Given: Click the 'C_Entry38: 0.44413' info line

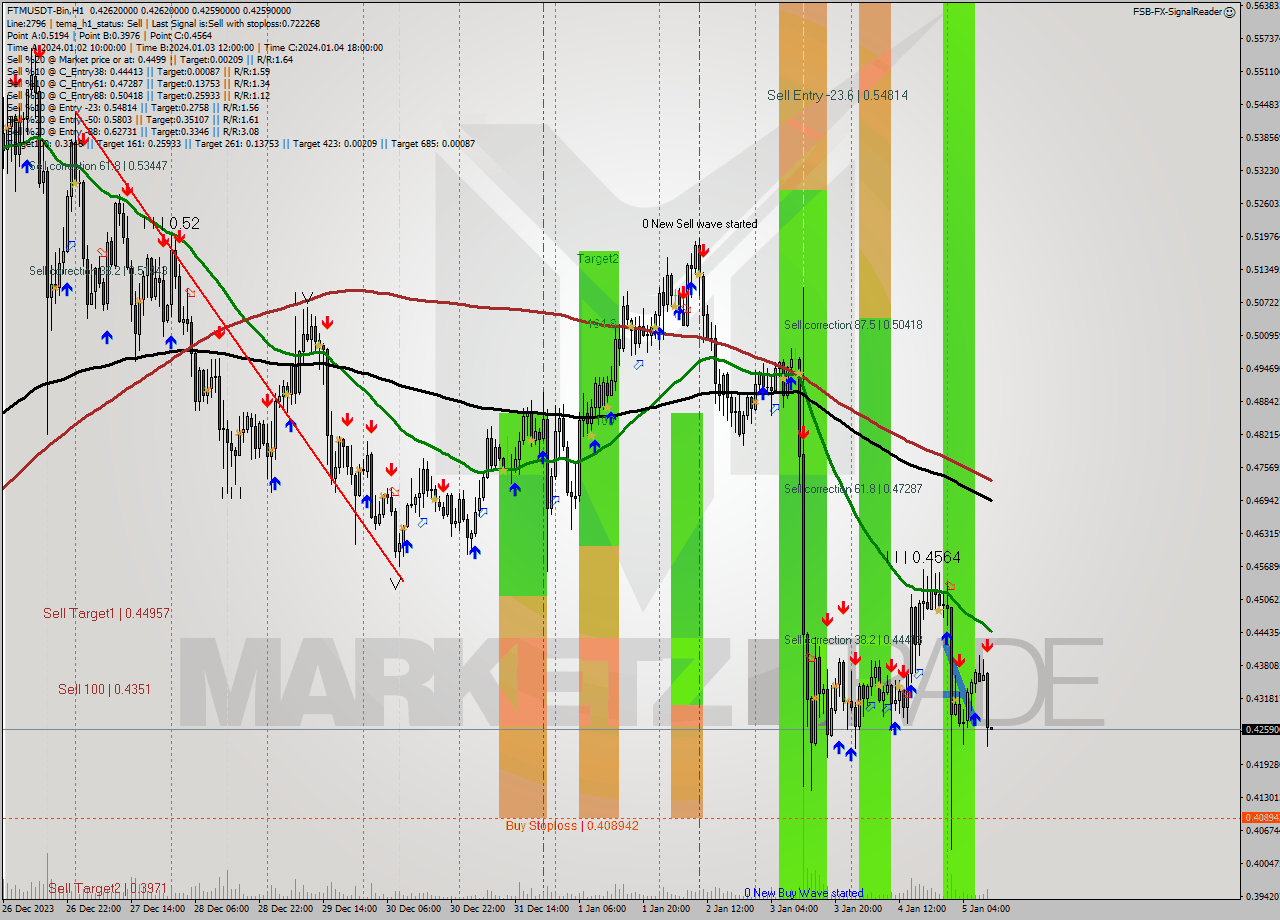Looking at the screenshot, I should [103, 71].
